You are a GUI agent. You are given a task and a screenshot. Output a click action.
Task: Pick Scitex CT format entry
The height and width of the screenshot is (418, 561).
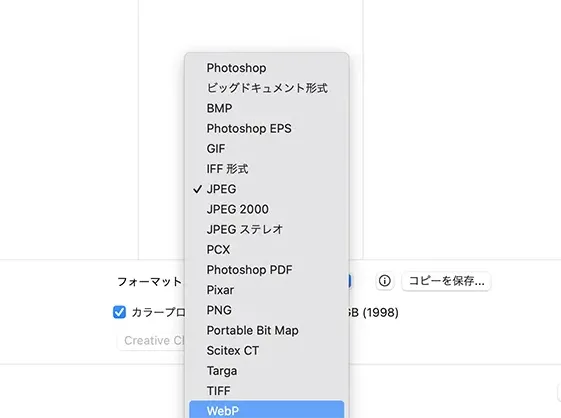(267, 351)
